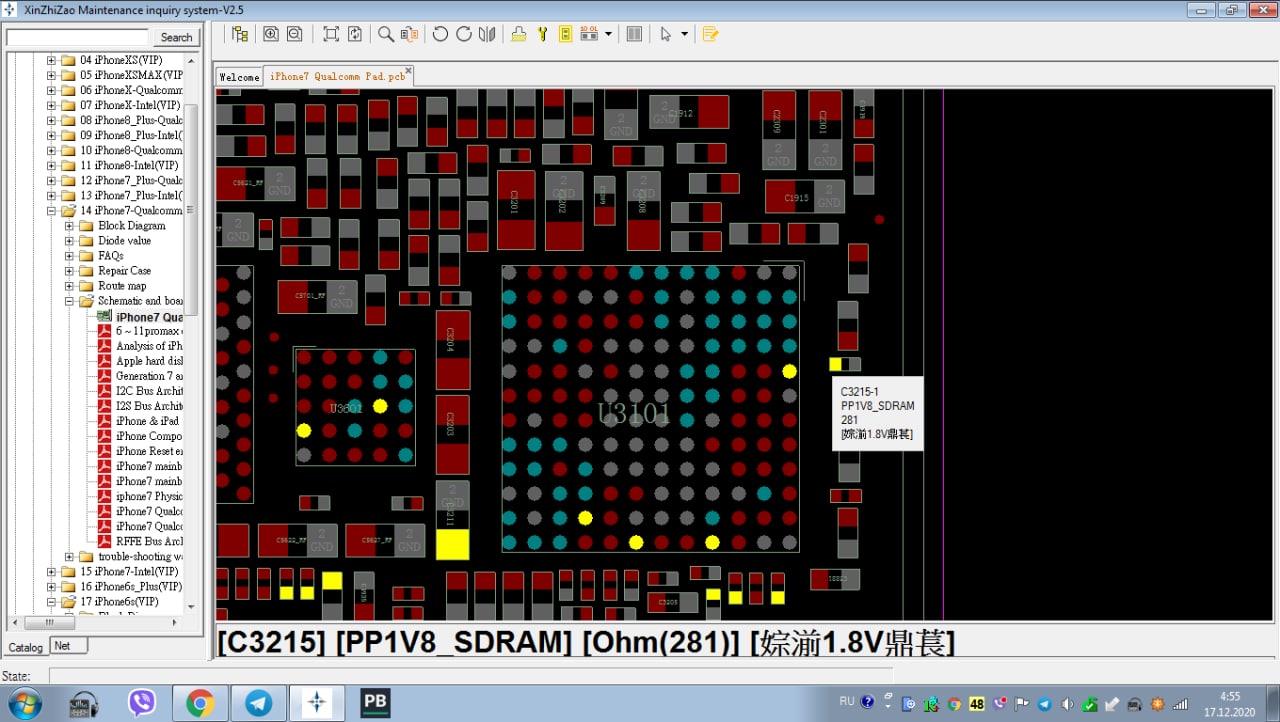Open the I2S Bus Architecture PDF

pos(148,406)
